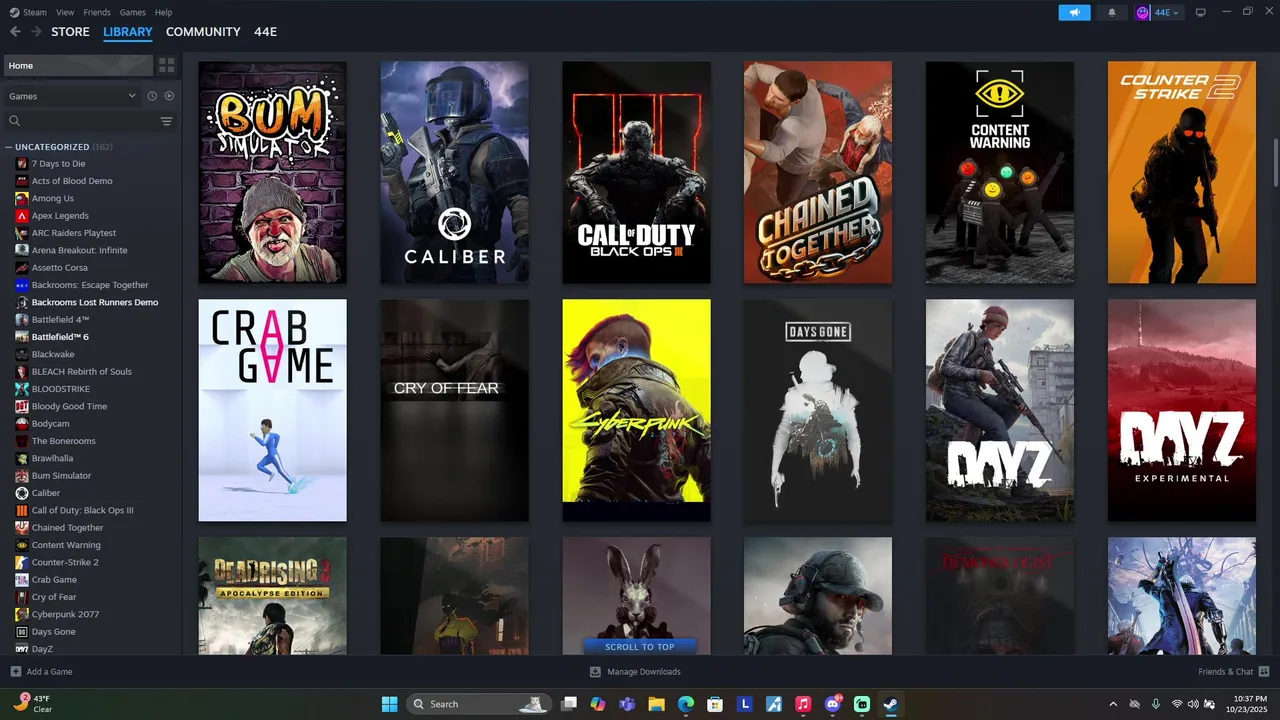Image resolution: width=1280 pixels, height=720 pixels.
Task: Sort library by recent activity clock icon
Action: click(x=152, y=96)
